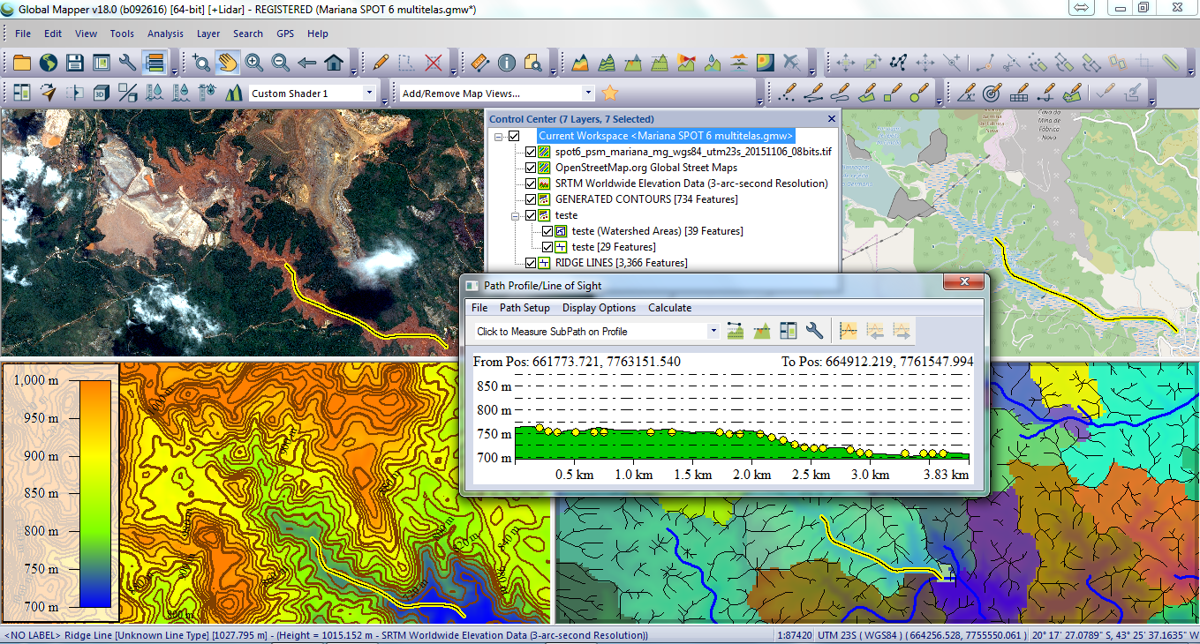1200x644 pixels.
Task: Open the Path Setup menu
Action: pos(524,308)
